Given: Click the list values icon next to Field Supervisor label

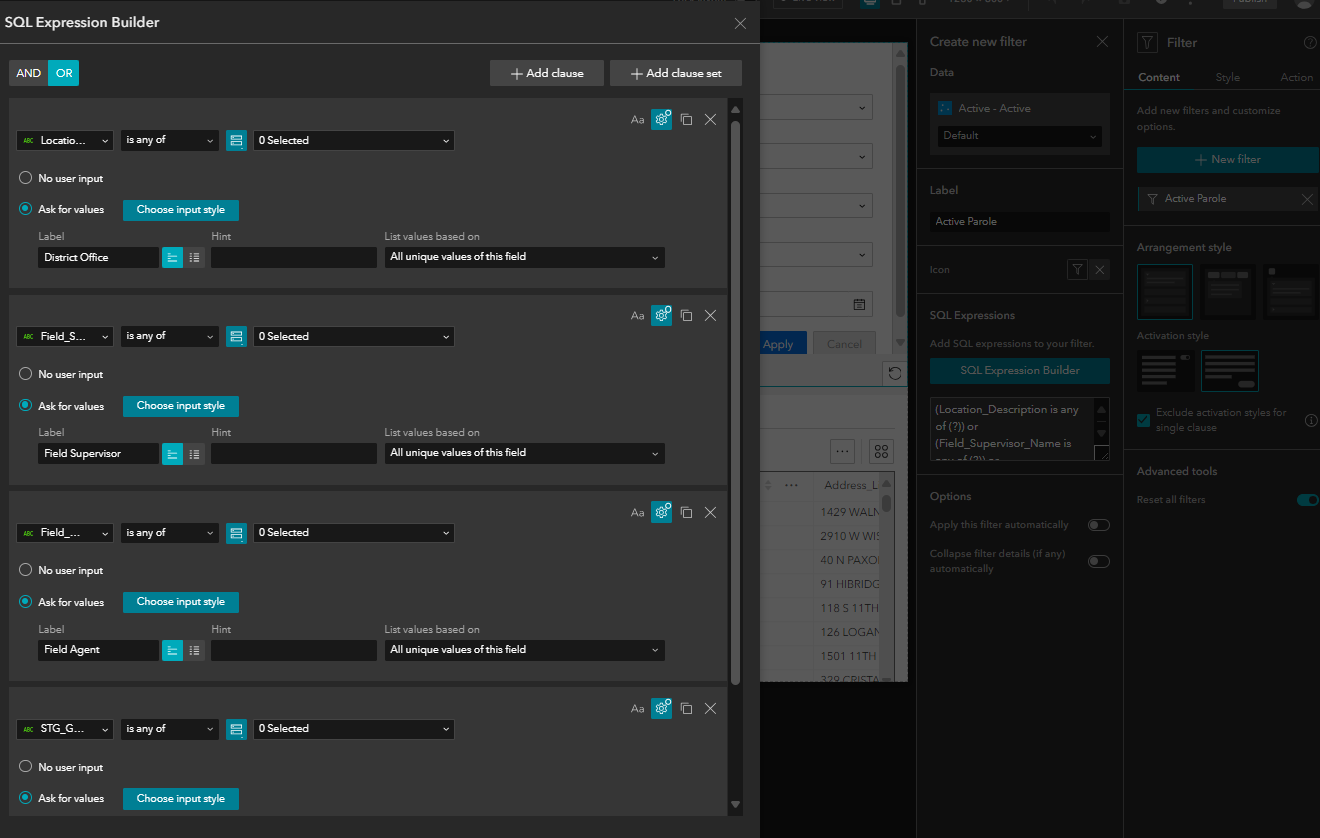Looking at the screenshot, I should click(x=194, y=453).
